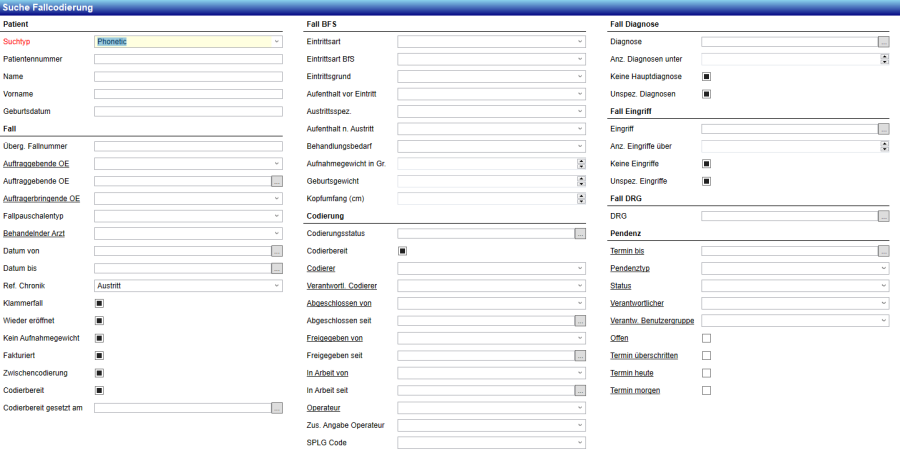Expand the Eintrittsart dropdown
This screenshot has height=454, width=900.
491,41
